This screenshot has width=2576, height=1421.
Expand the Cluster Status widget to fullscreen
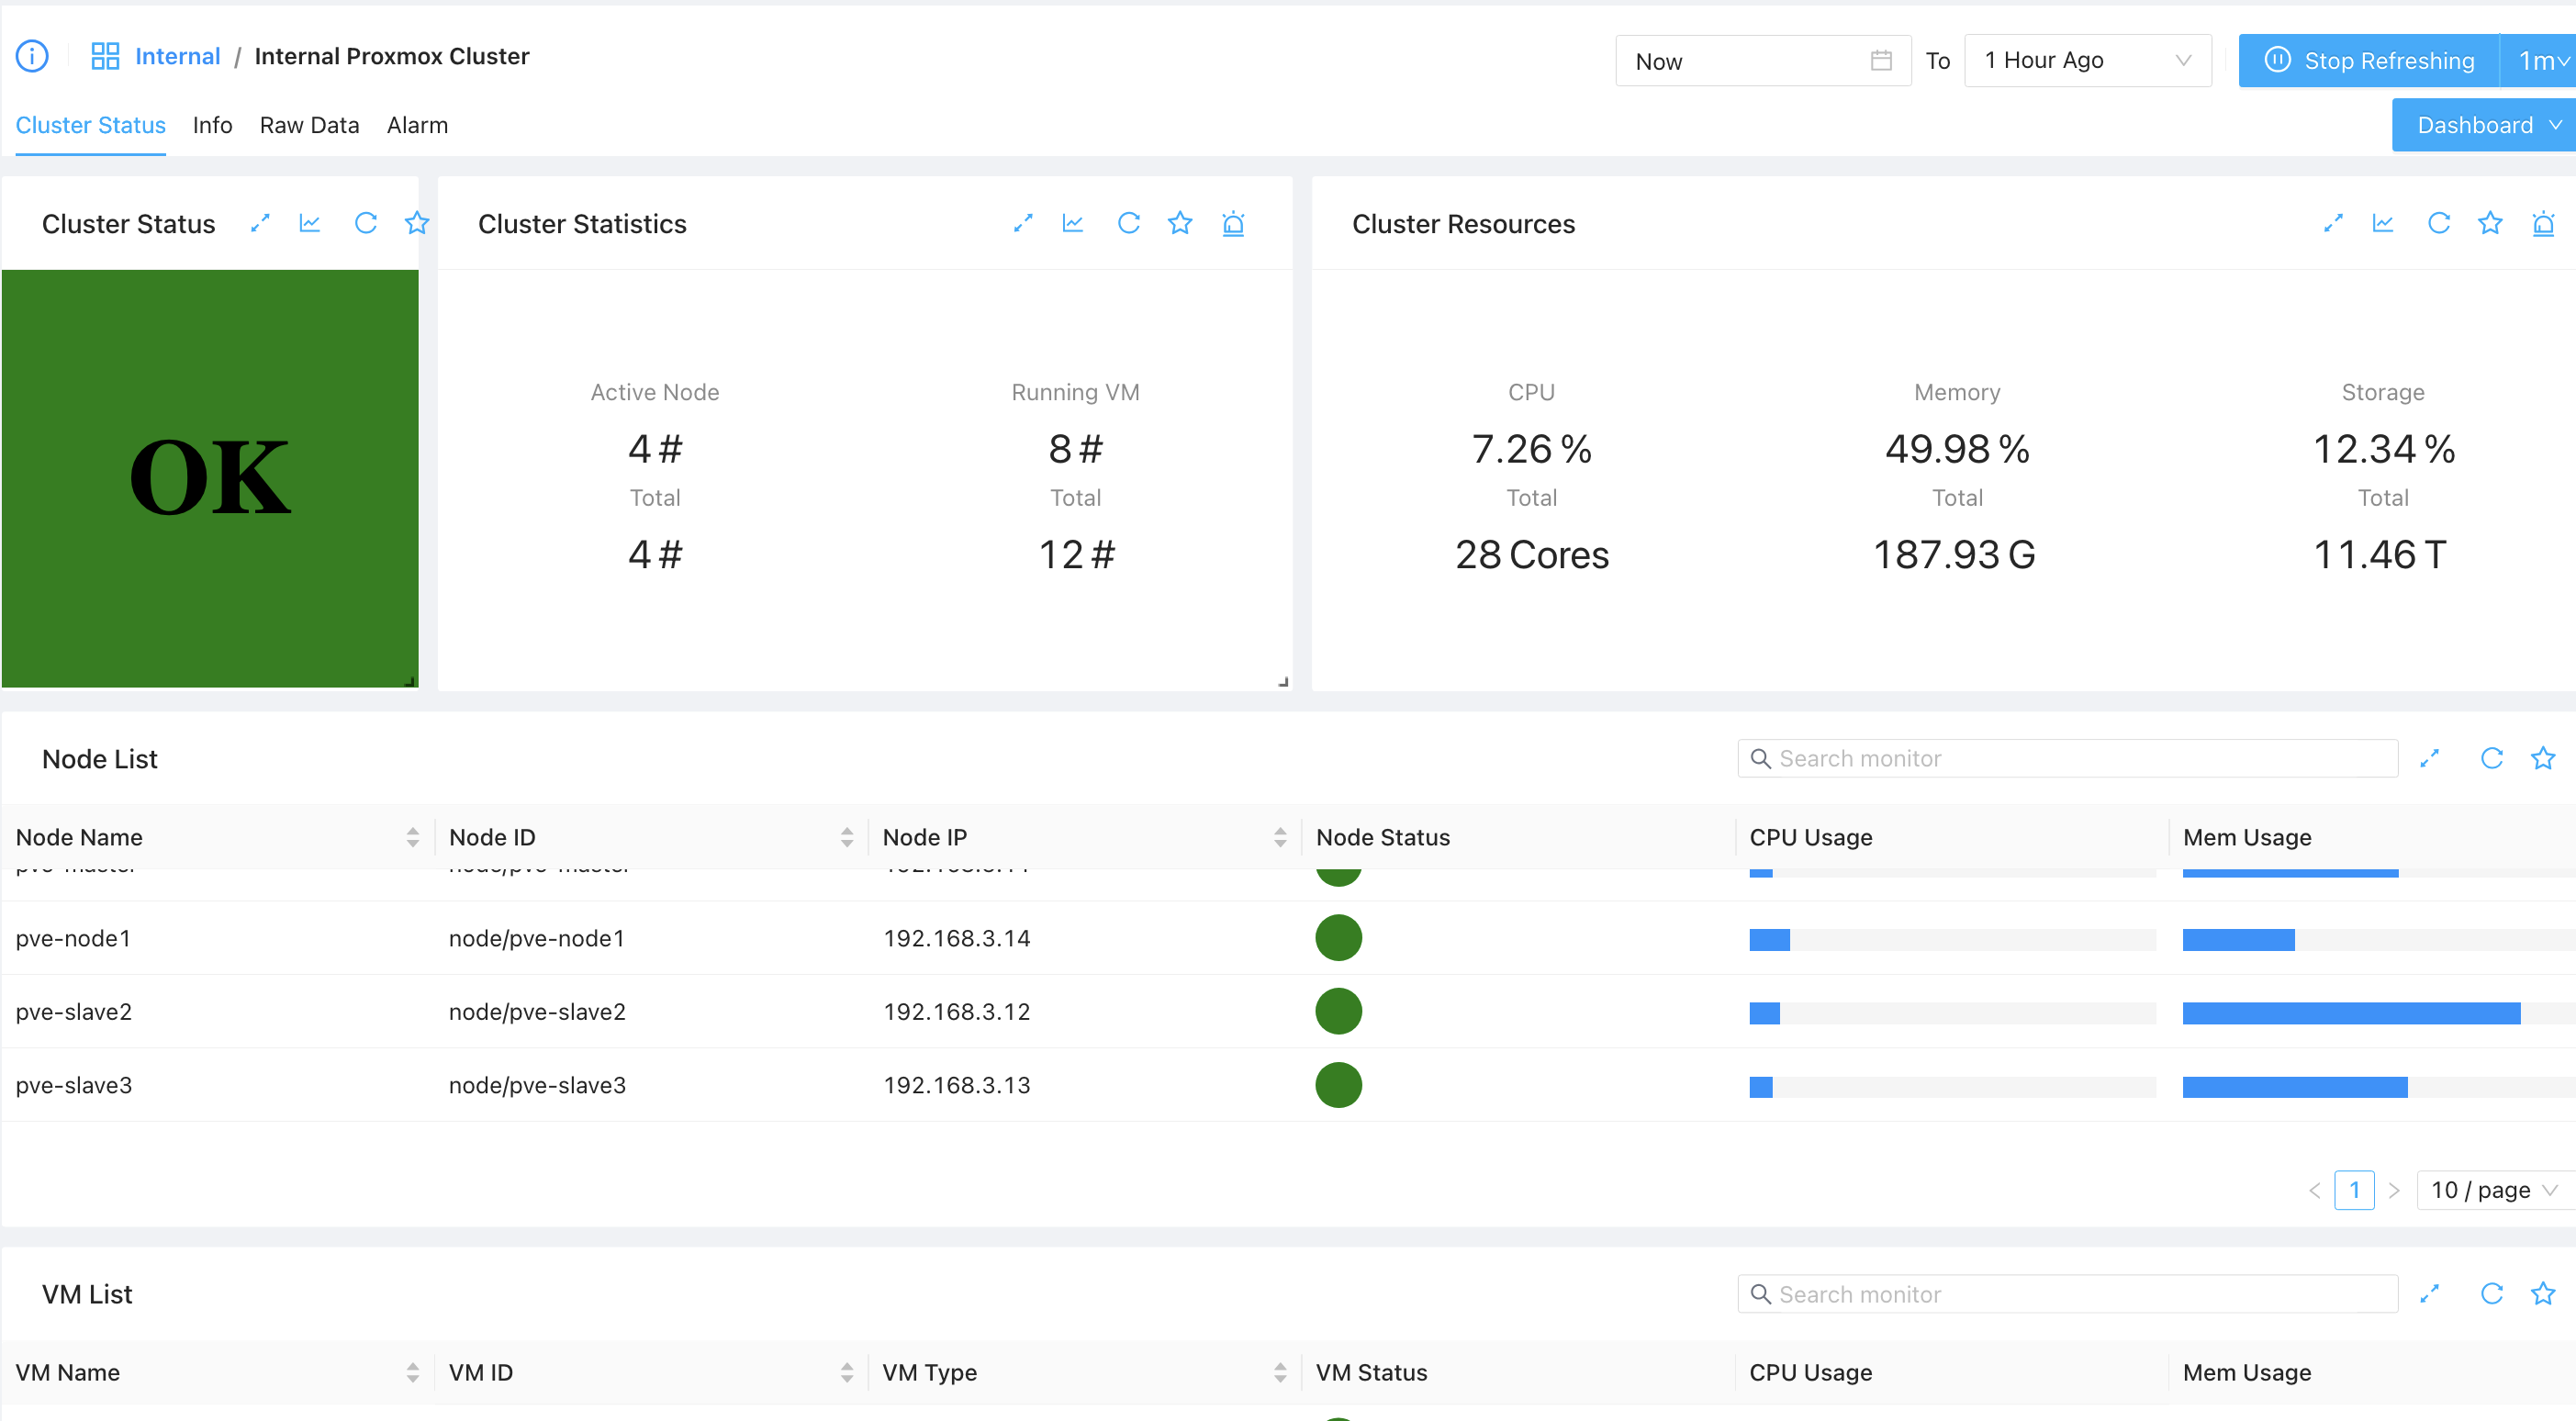(x=260, y=223)
